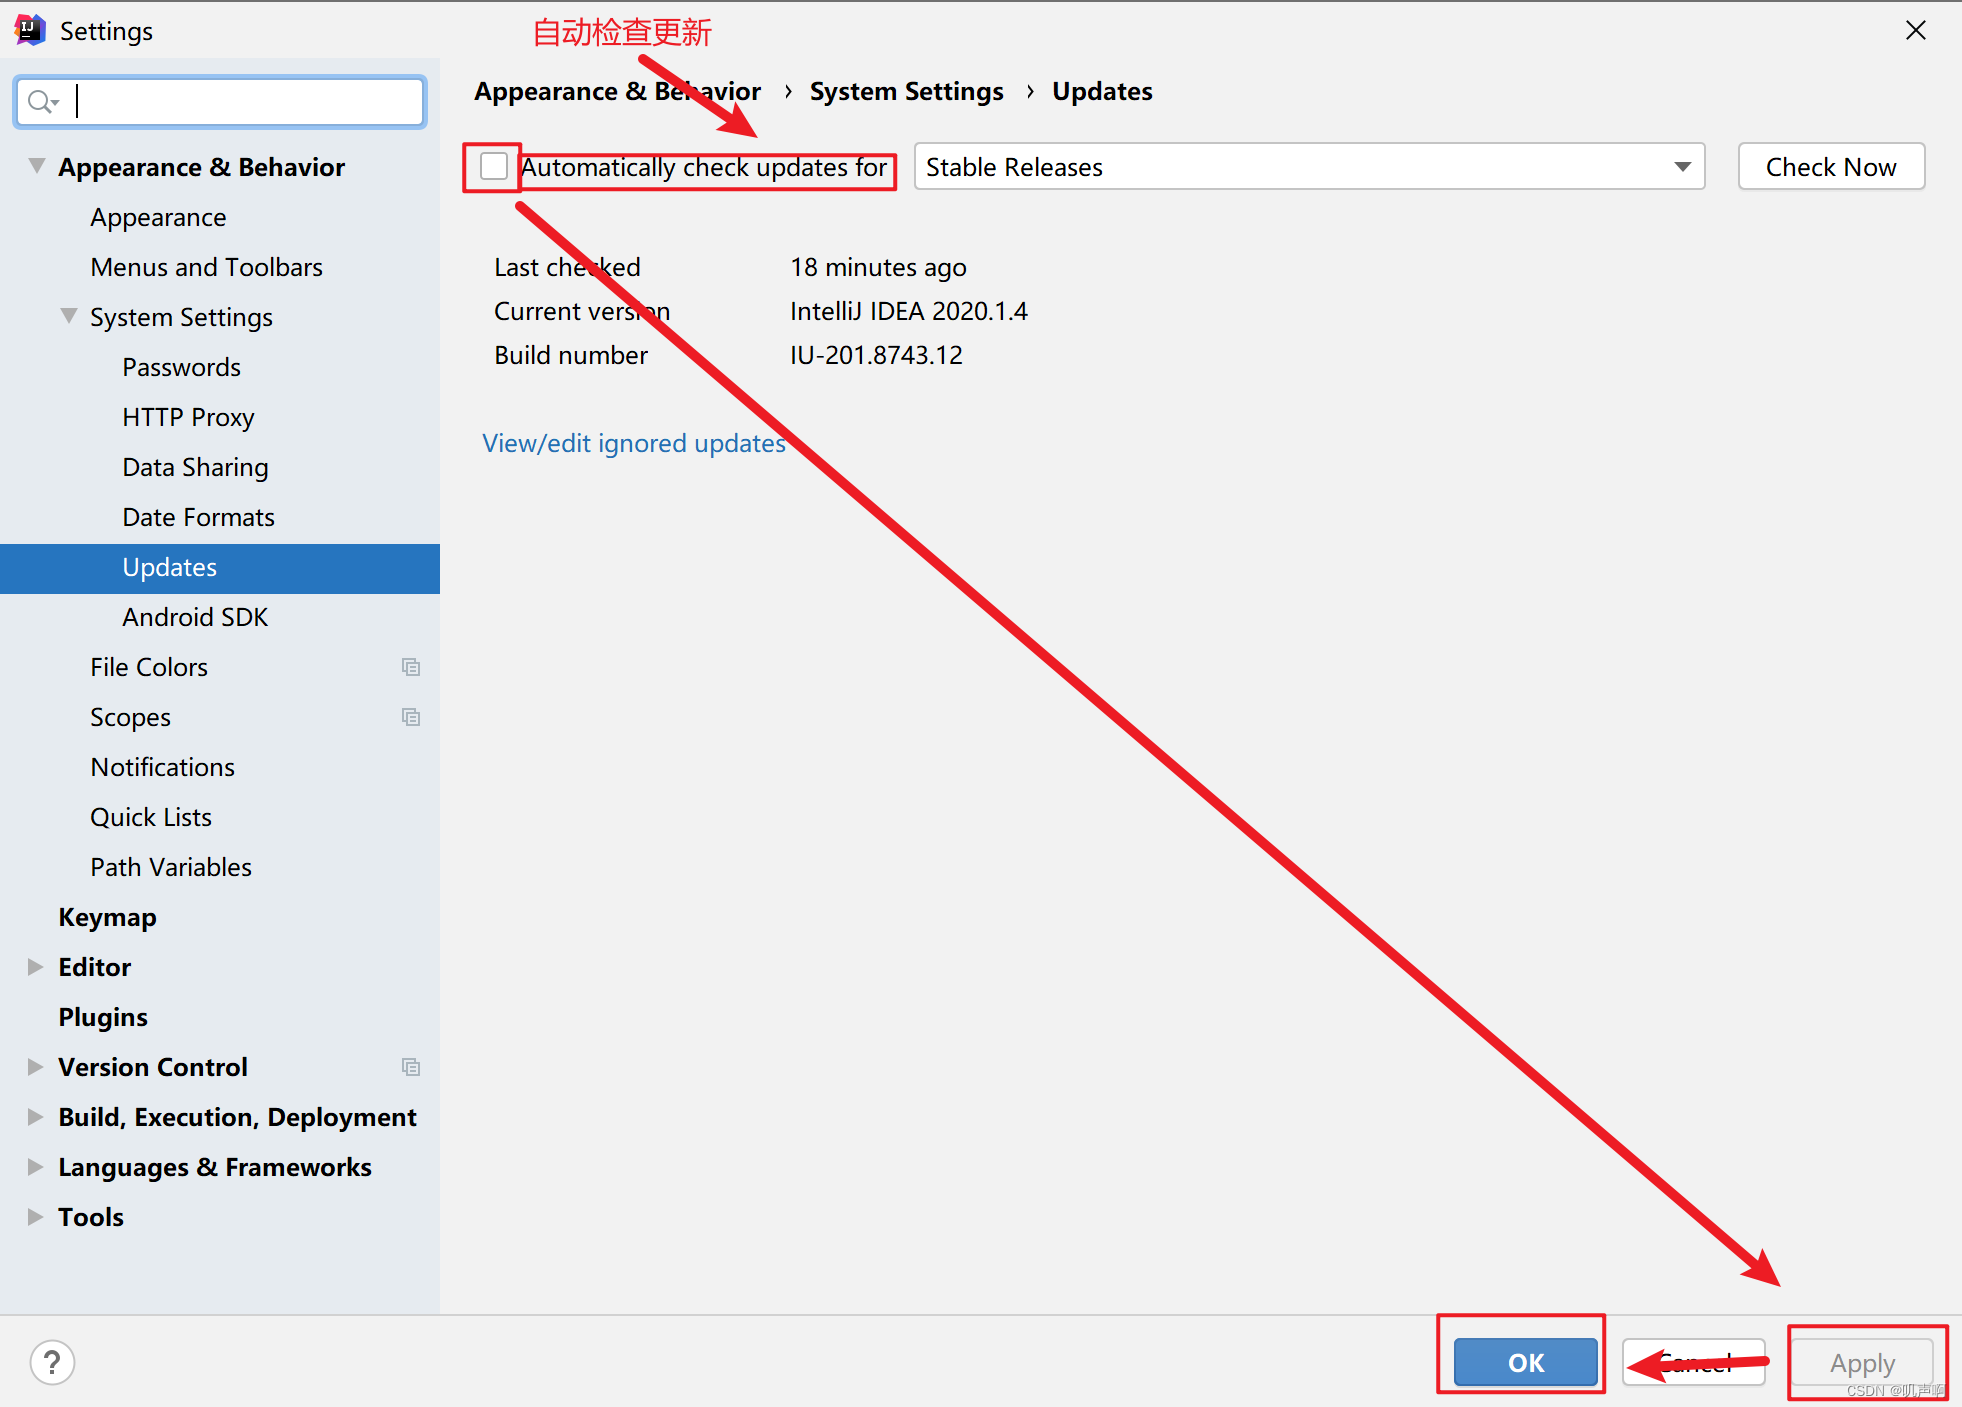Image resolution: width=1962 pixels, height=1407 pixels.
Task: Select Editor in the settings tree
Action: 94,967
